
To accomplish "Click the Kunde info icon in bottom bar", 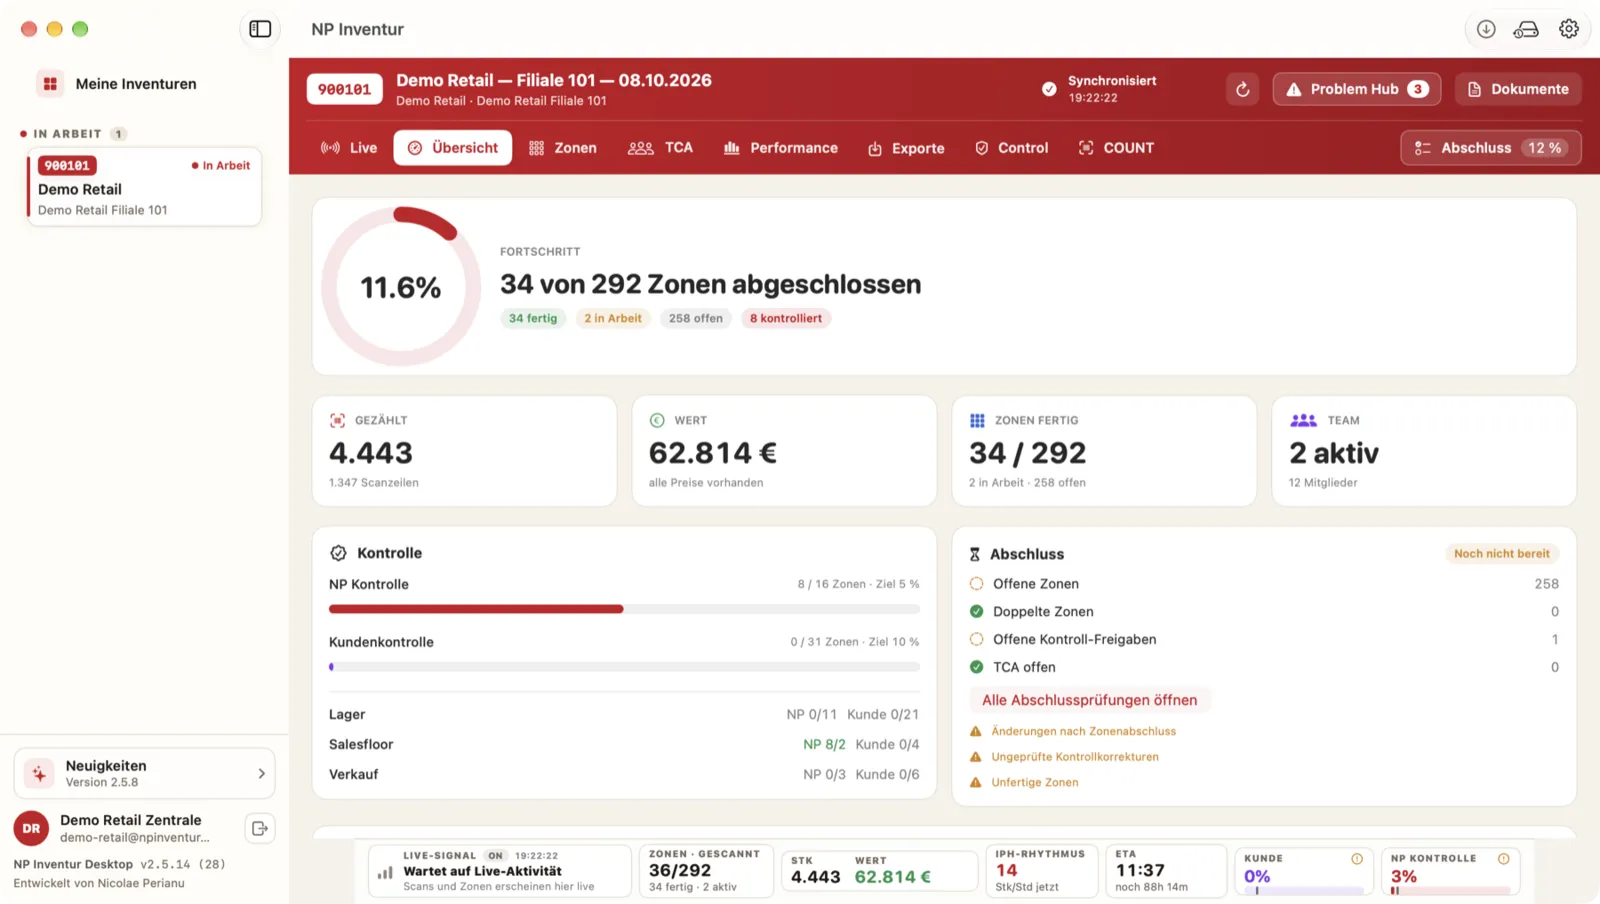I will (1357, 859).
